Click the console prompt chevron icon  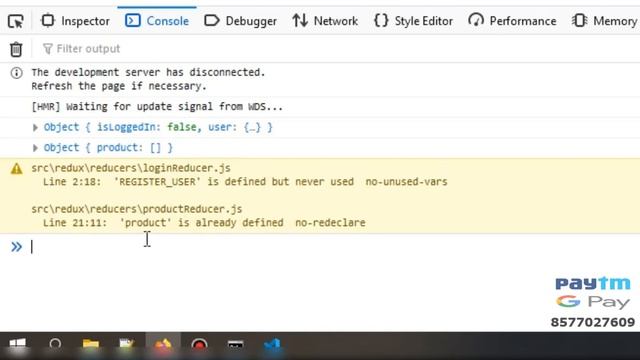point(16,247)
